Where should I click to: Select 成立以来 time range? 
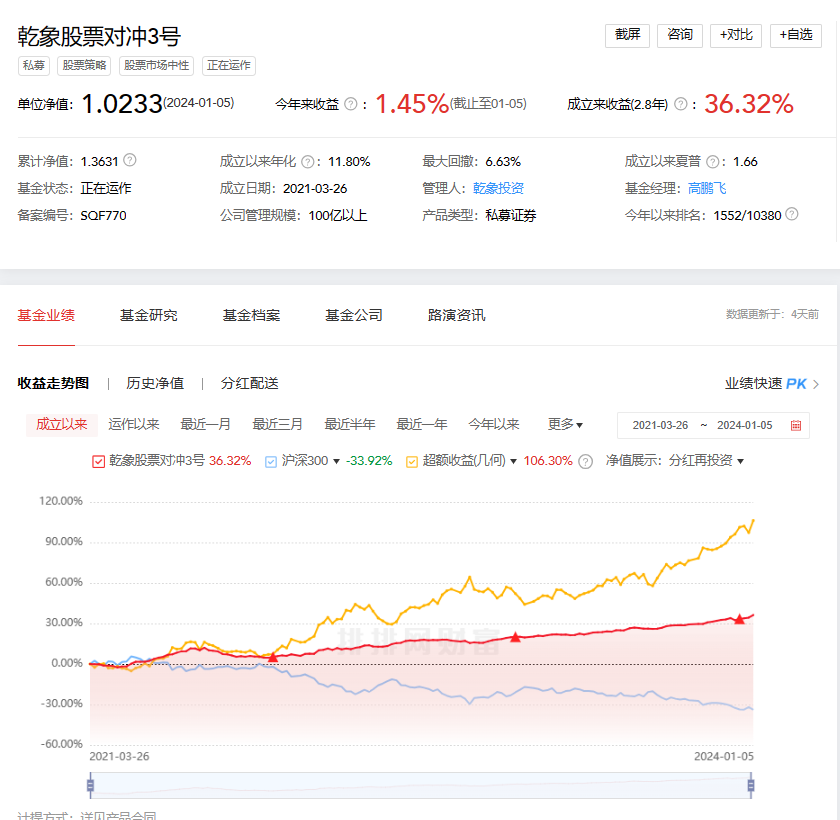[x=62, y=425]
